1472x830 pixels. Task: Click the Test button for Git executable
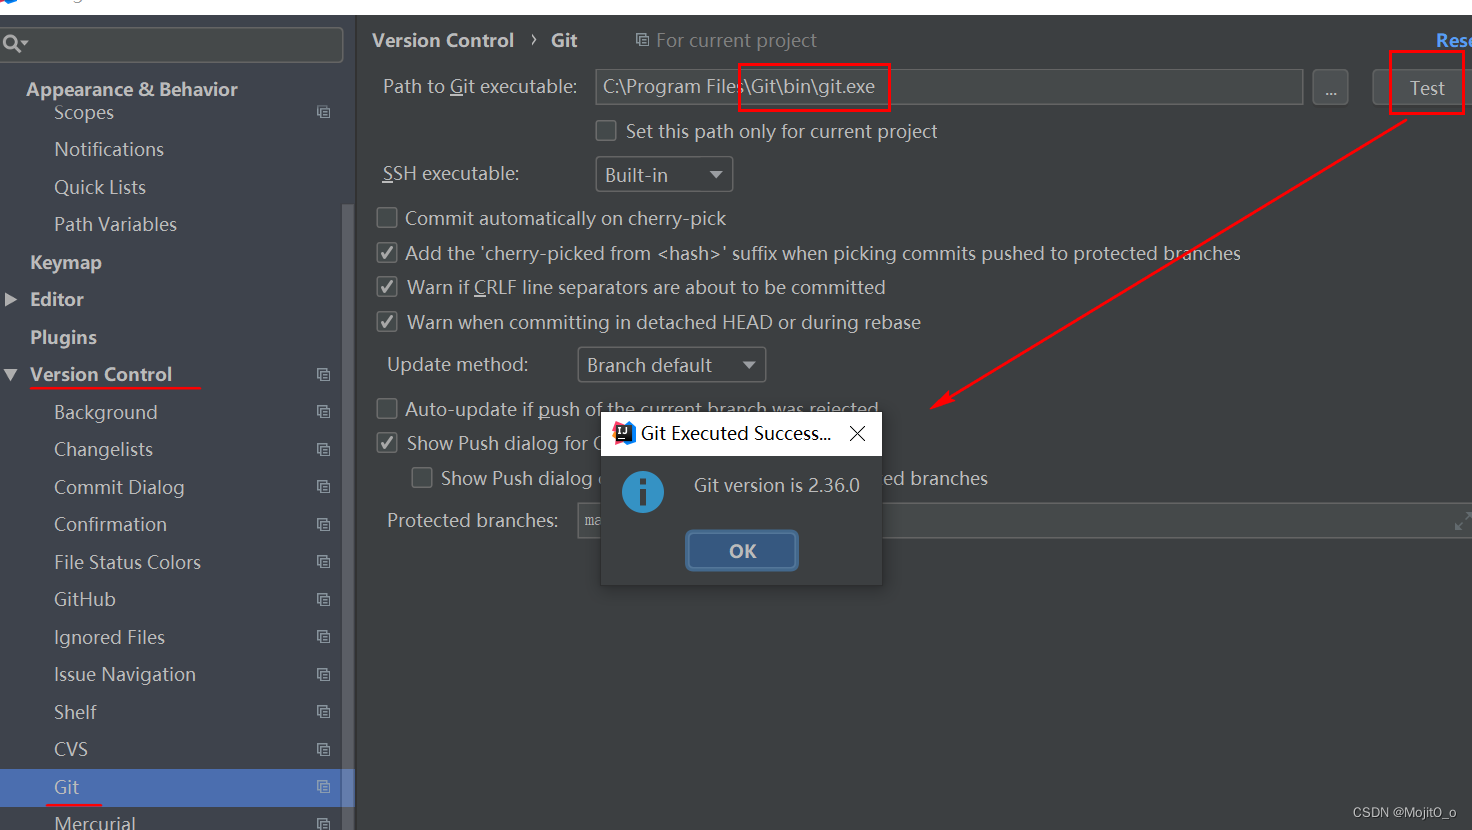click(1427, 88)
